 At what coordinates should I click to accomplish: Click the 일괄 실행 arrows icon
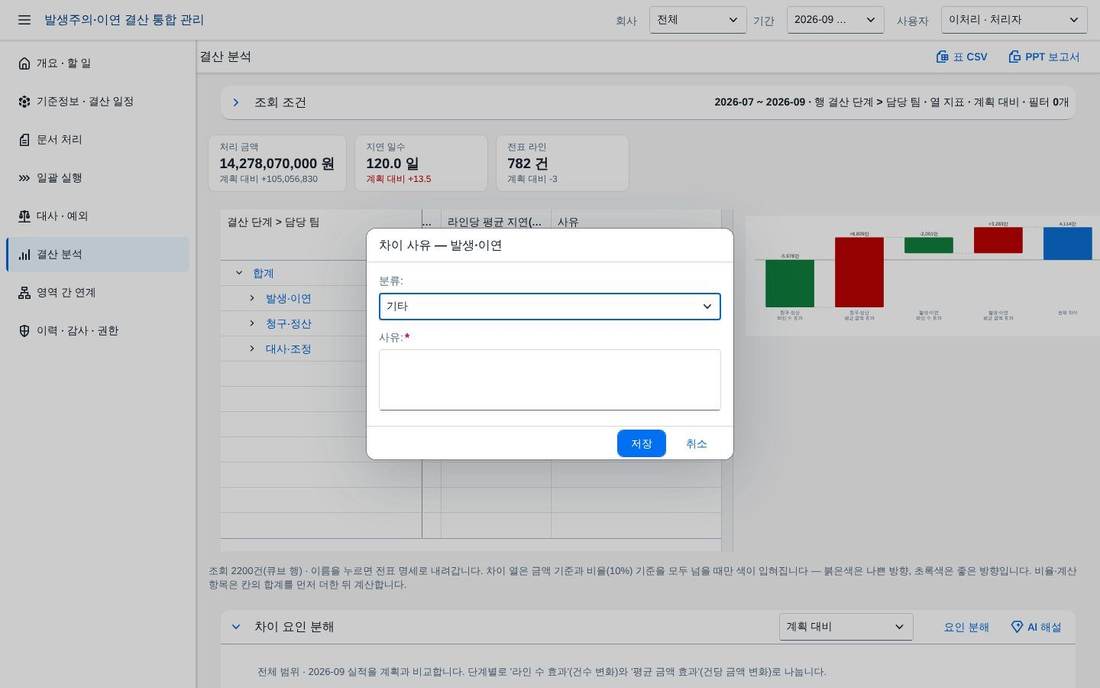tap(25, 177)
